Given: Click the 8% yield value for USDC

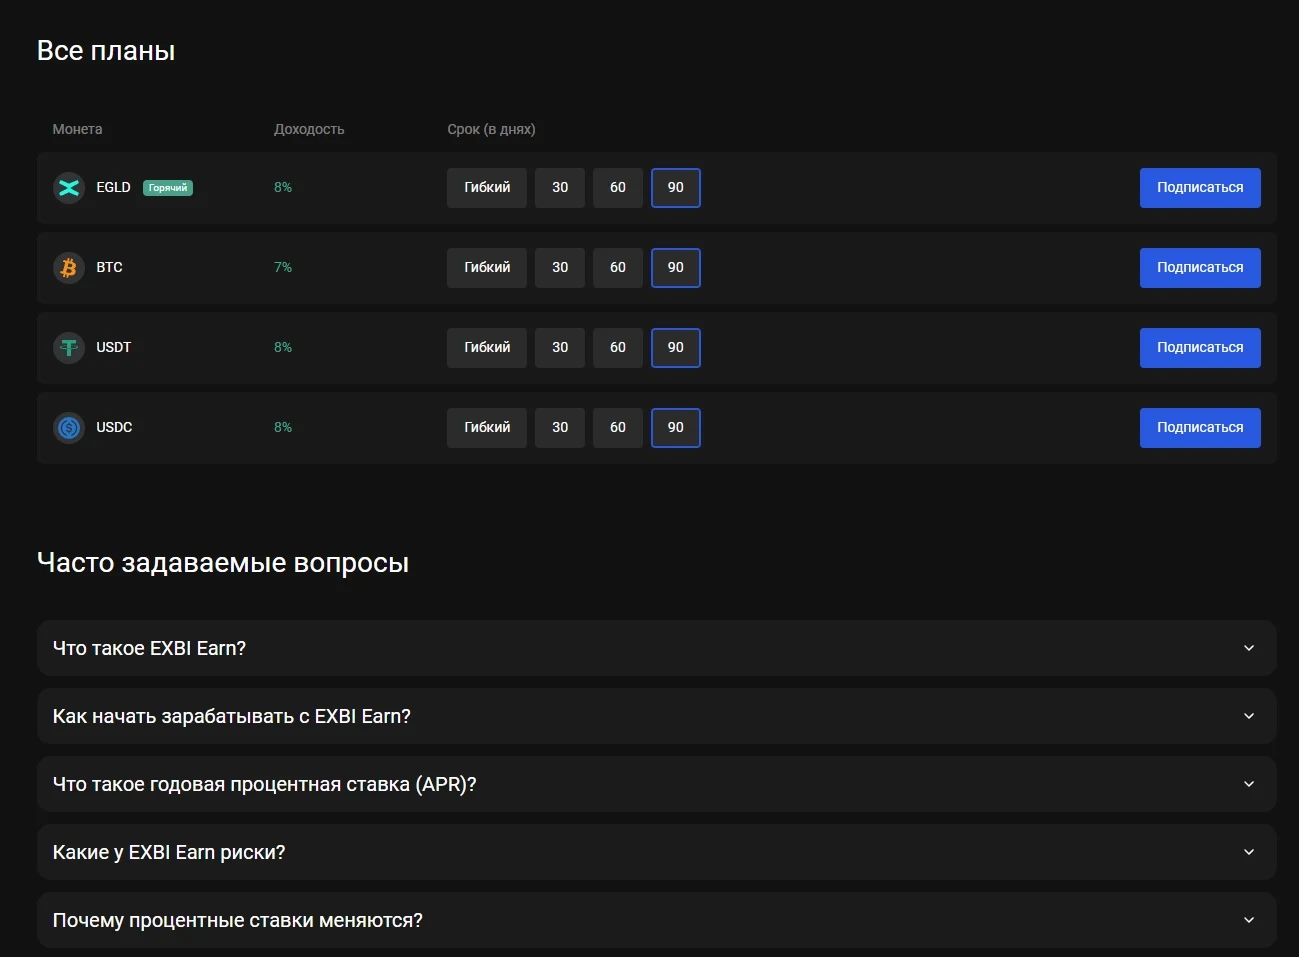Looking at the screenshot, I should 283,427.
